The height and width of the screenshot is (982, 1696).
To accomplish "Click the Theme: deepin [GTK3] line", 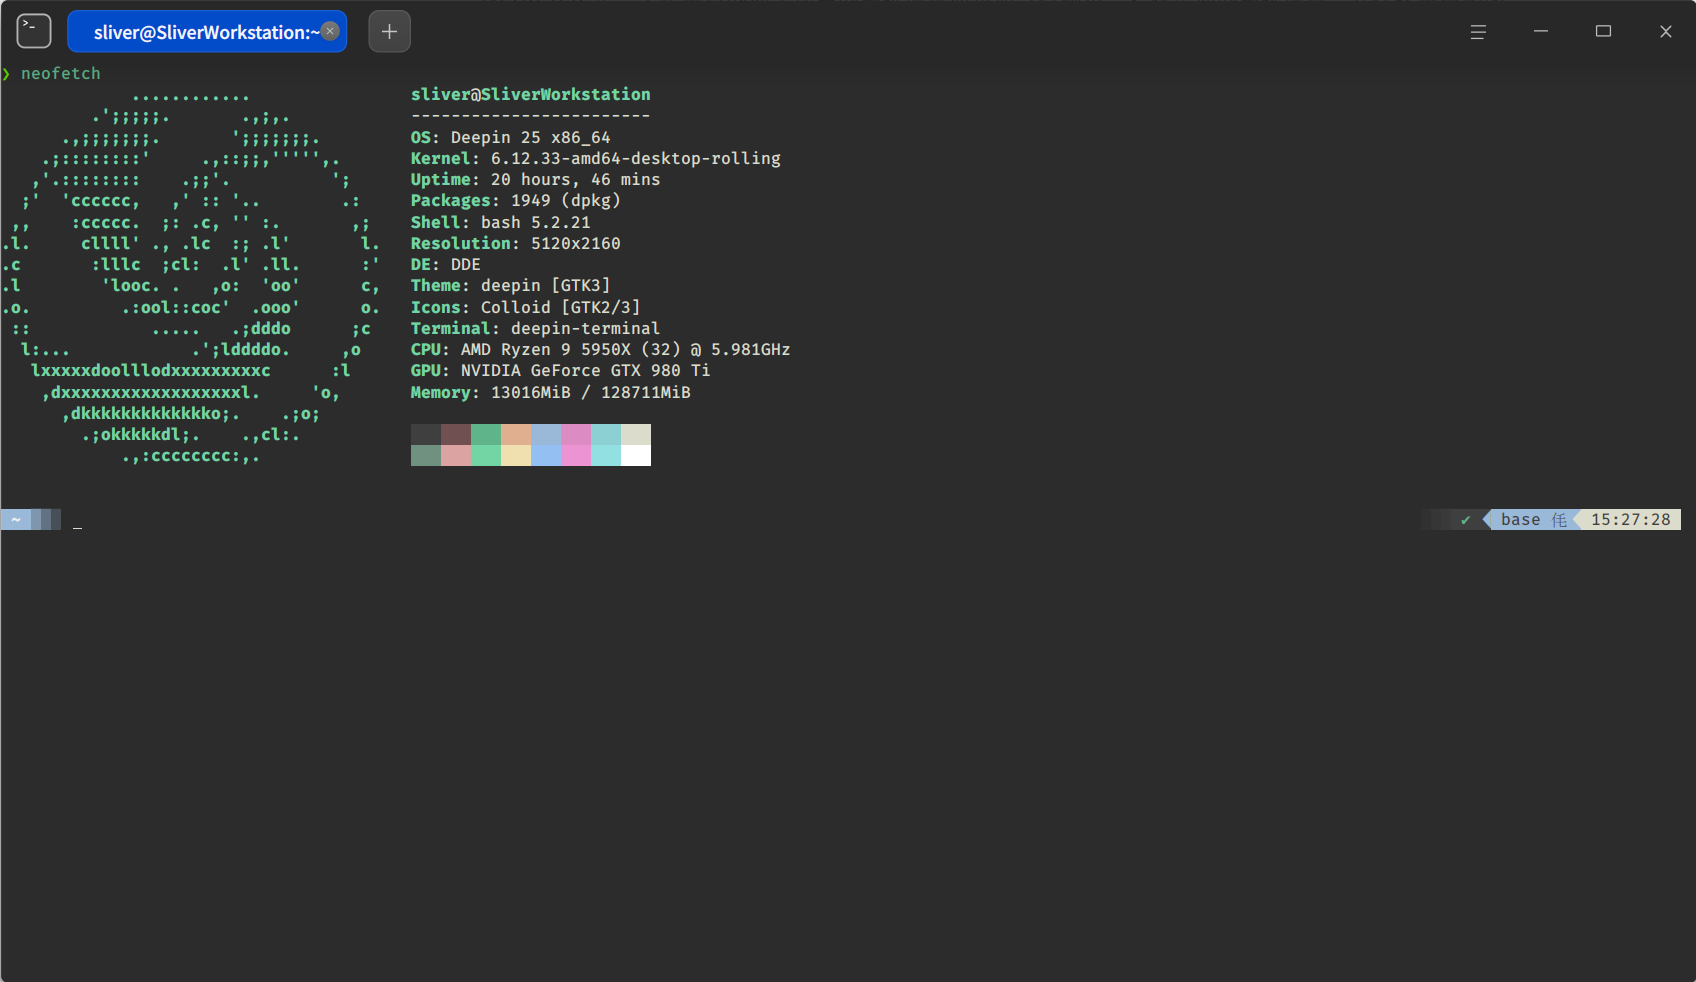I will point(511,286).
